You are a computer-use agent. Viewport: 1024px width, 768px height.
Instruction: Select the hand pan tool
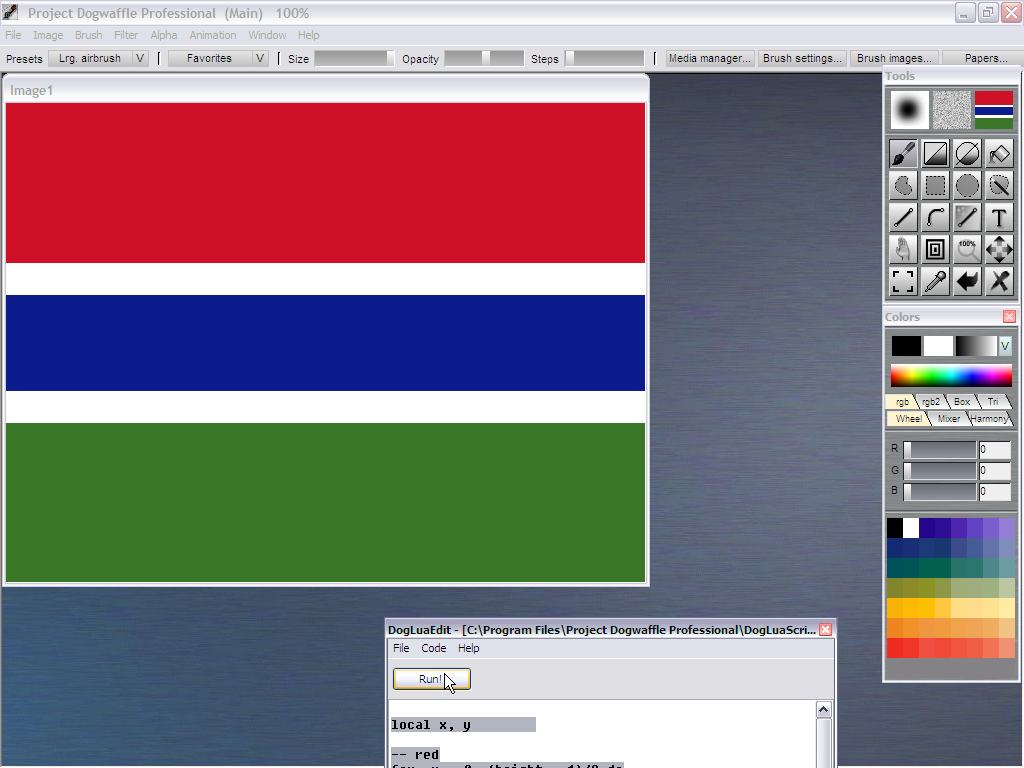pos(903,249)
